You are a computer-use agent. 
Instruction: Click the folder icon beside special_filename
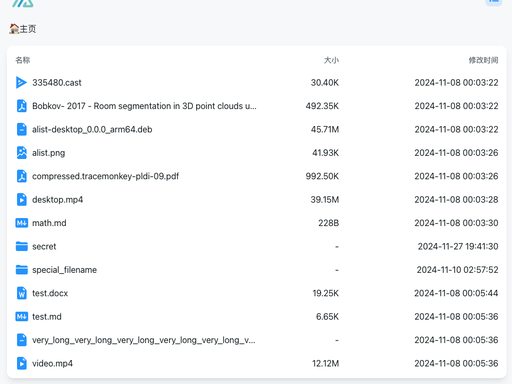pos(22,270)
